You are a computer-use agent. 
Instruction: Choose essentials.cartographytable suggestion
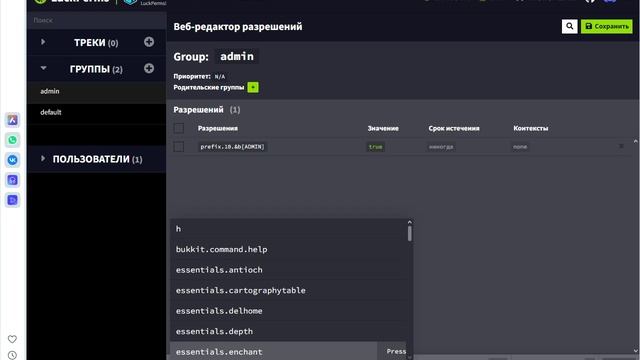(288, 290)
